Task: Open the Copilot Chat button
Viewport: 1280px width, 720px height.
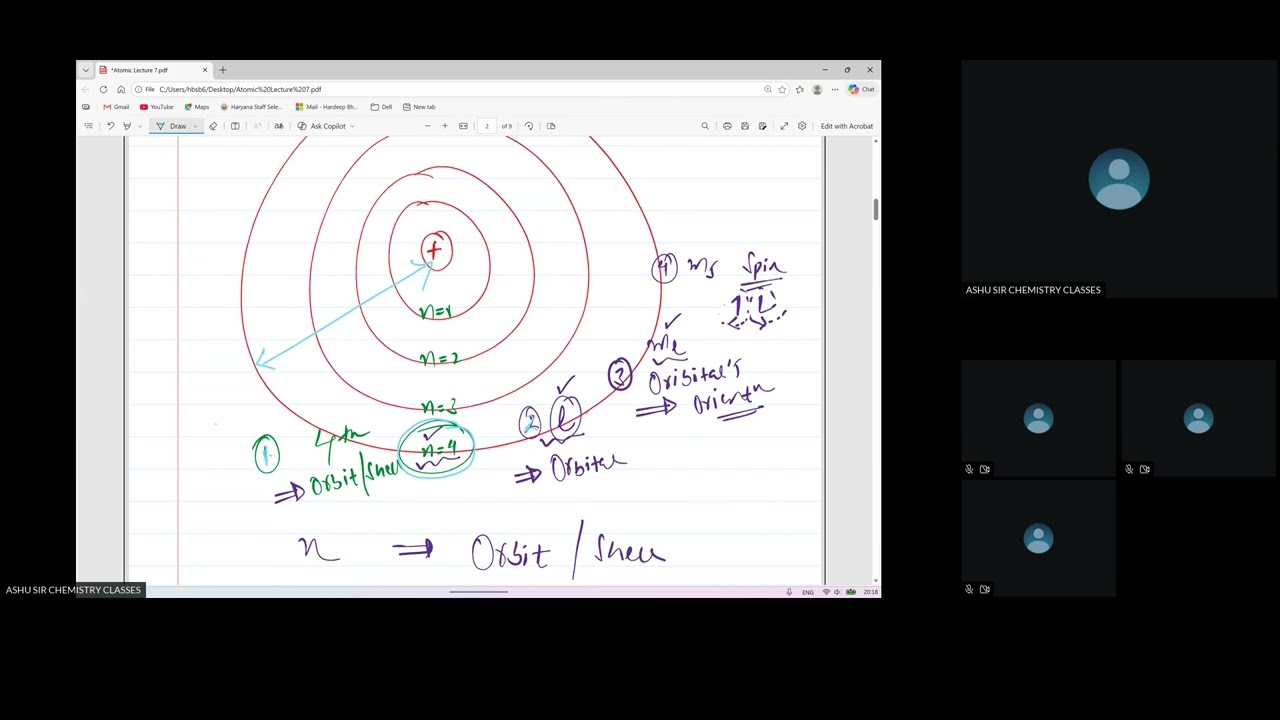Action: coord(861,89)
